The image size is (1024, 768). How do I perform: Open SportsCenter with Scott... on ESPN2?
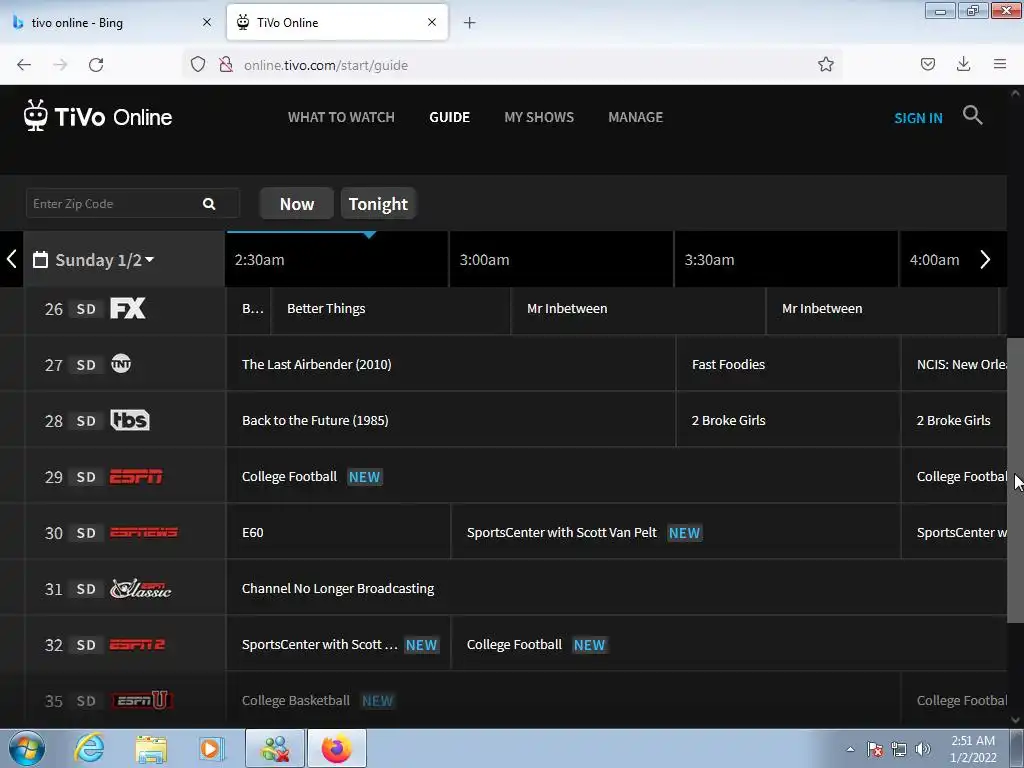(x=338, y=645)
